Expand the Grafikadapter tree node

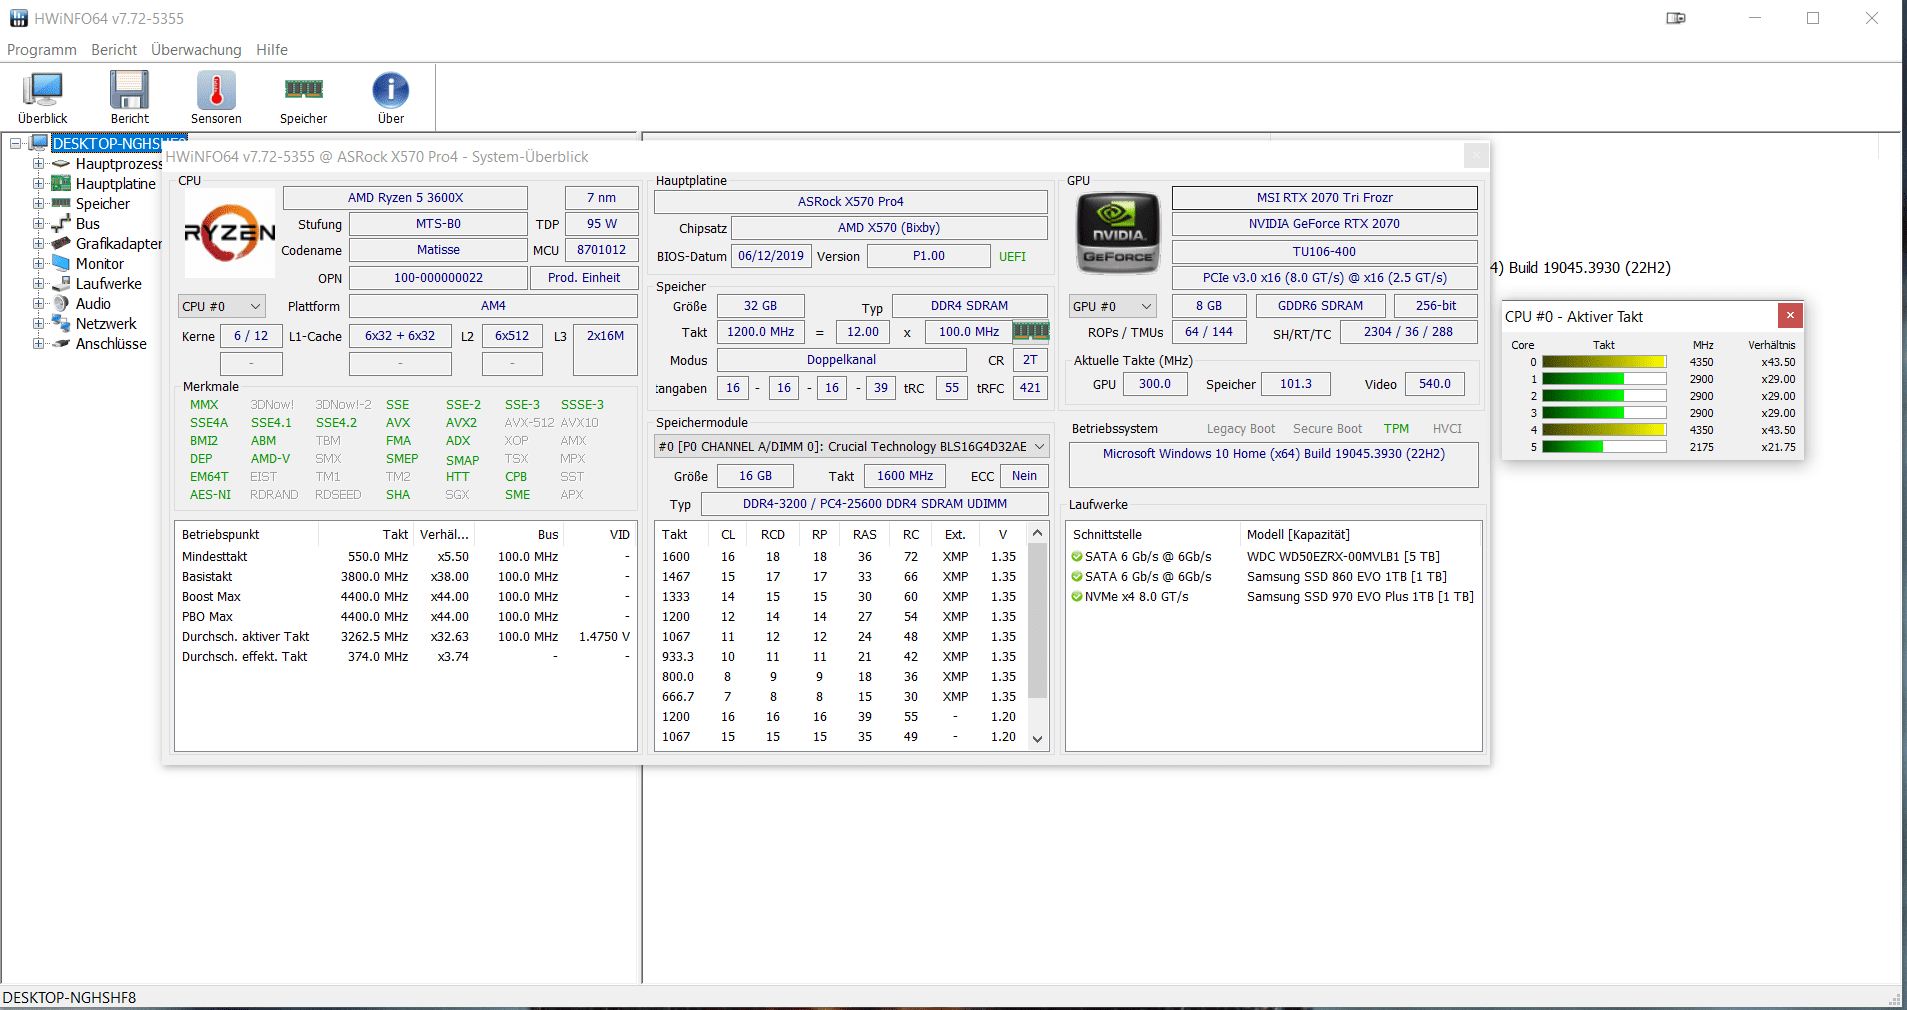point(38,243)
